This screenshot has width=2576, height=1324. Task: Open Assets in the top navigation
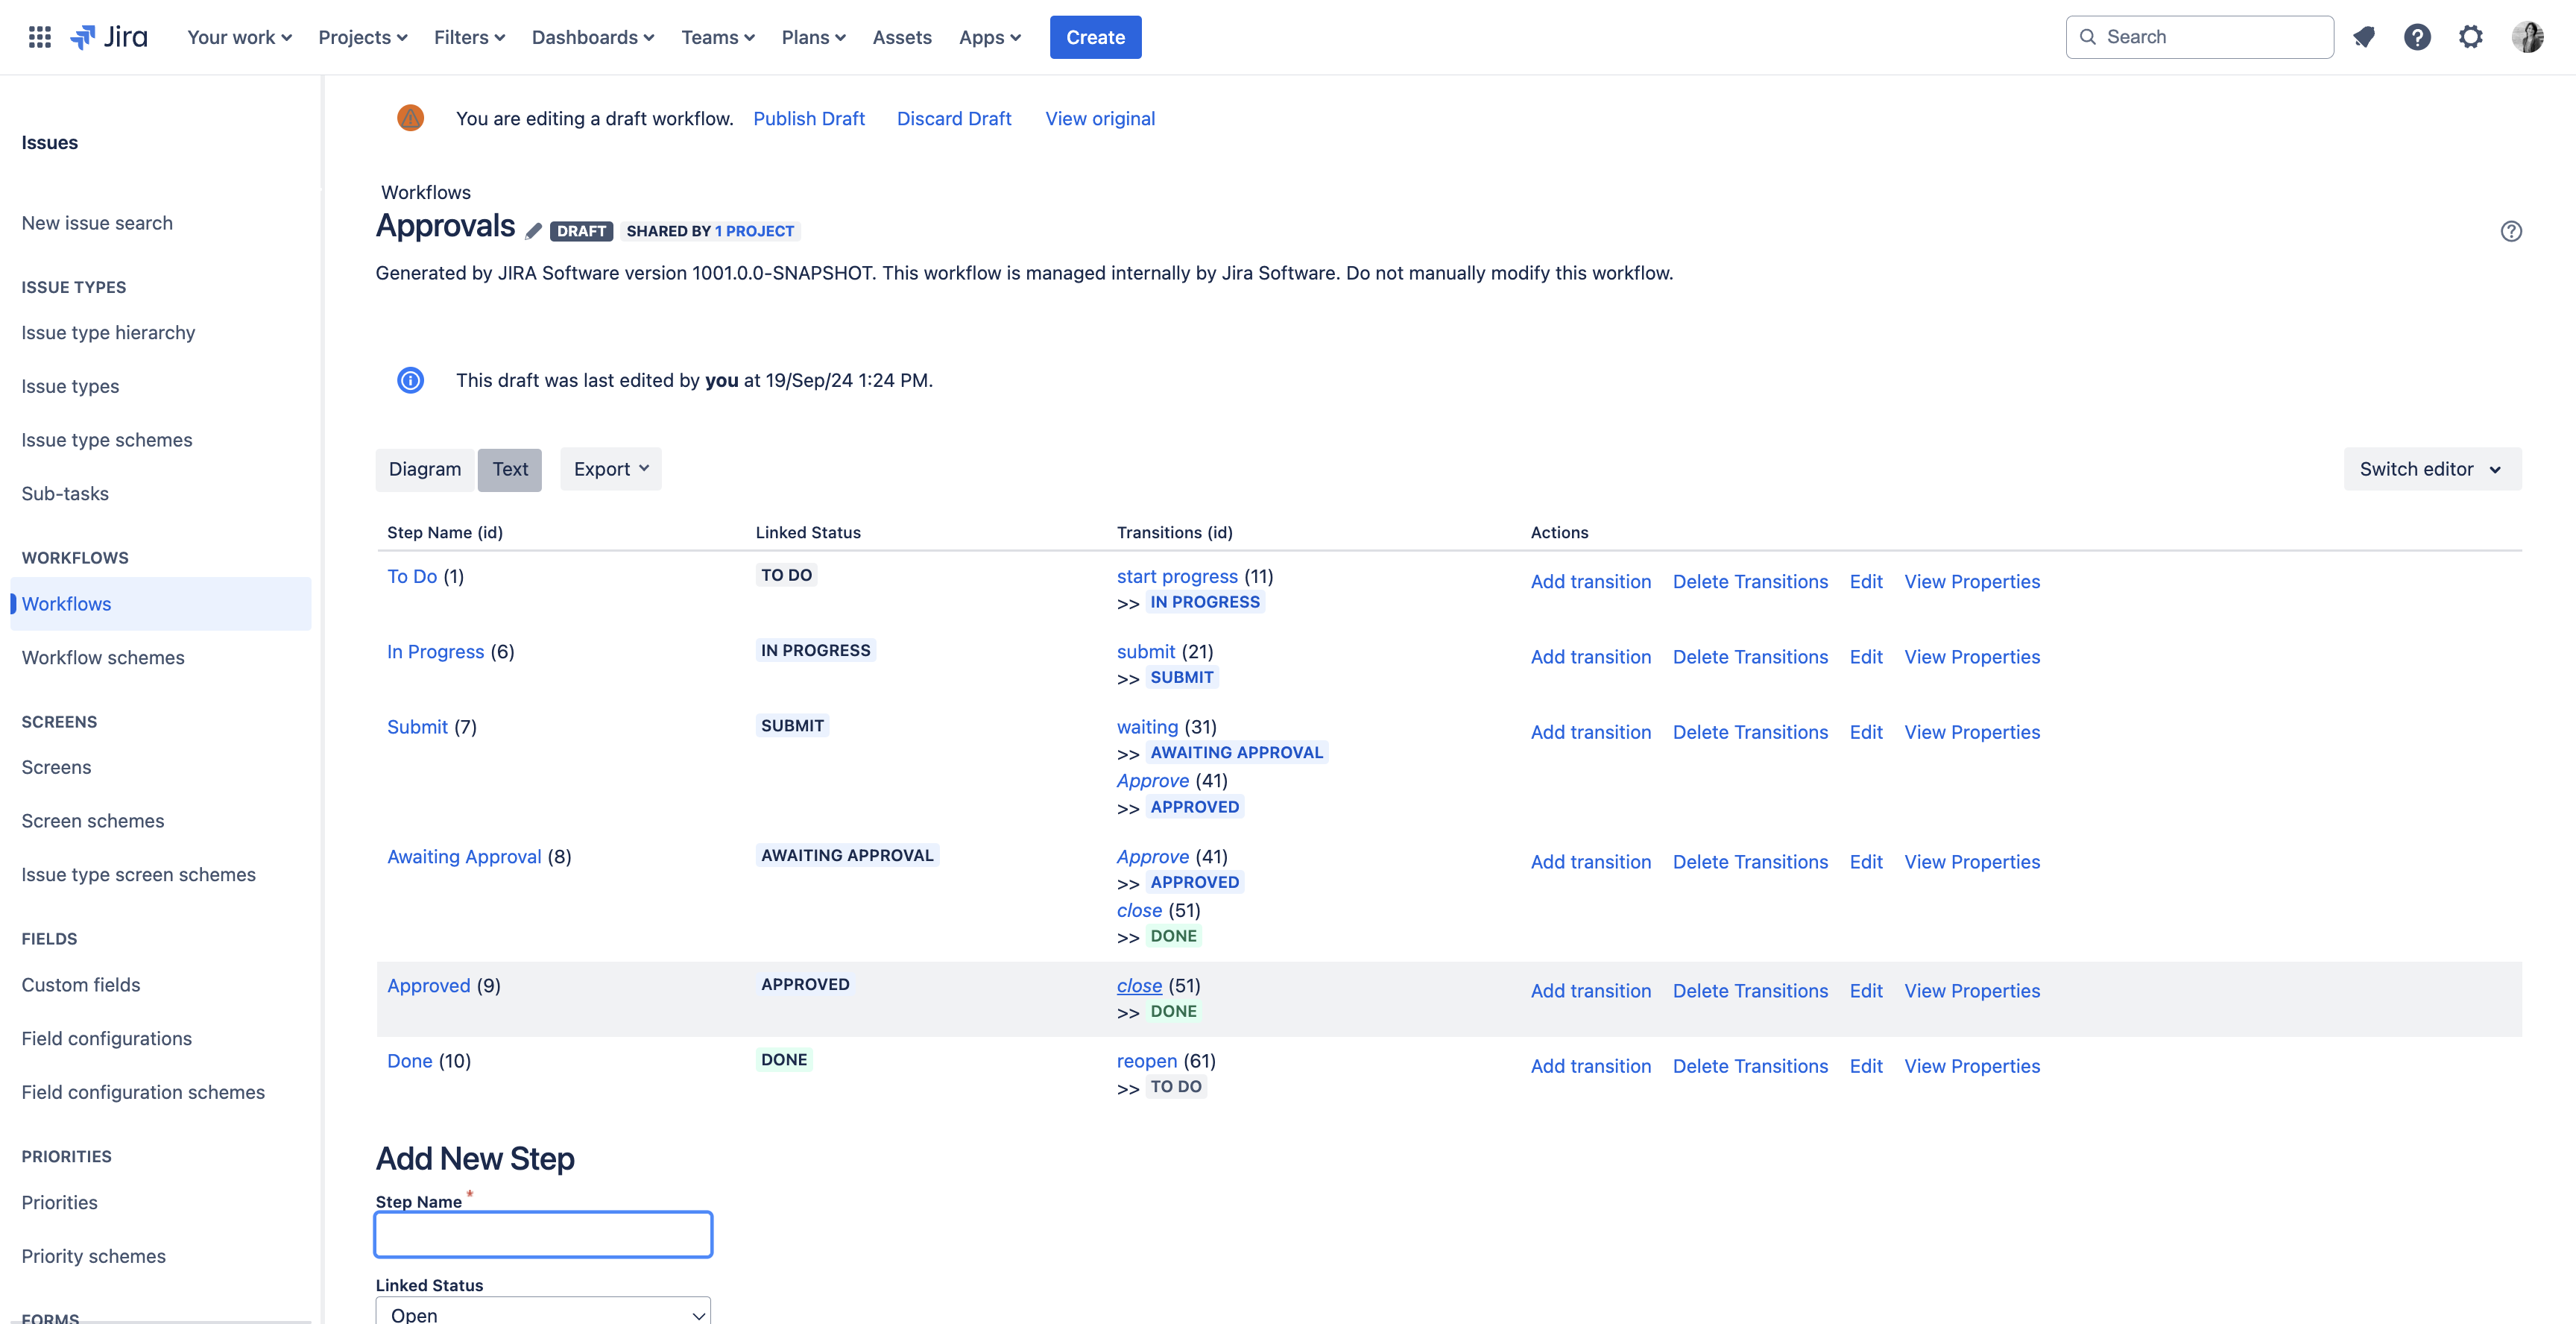902,37
